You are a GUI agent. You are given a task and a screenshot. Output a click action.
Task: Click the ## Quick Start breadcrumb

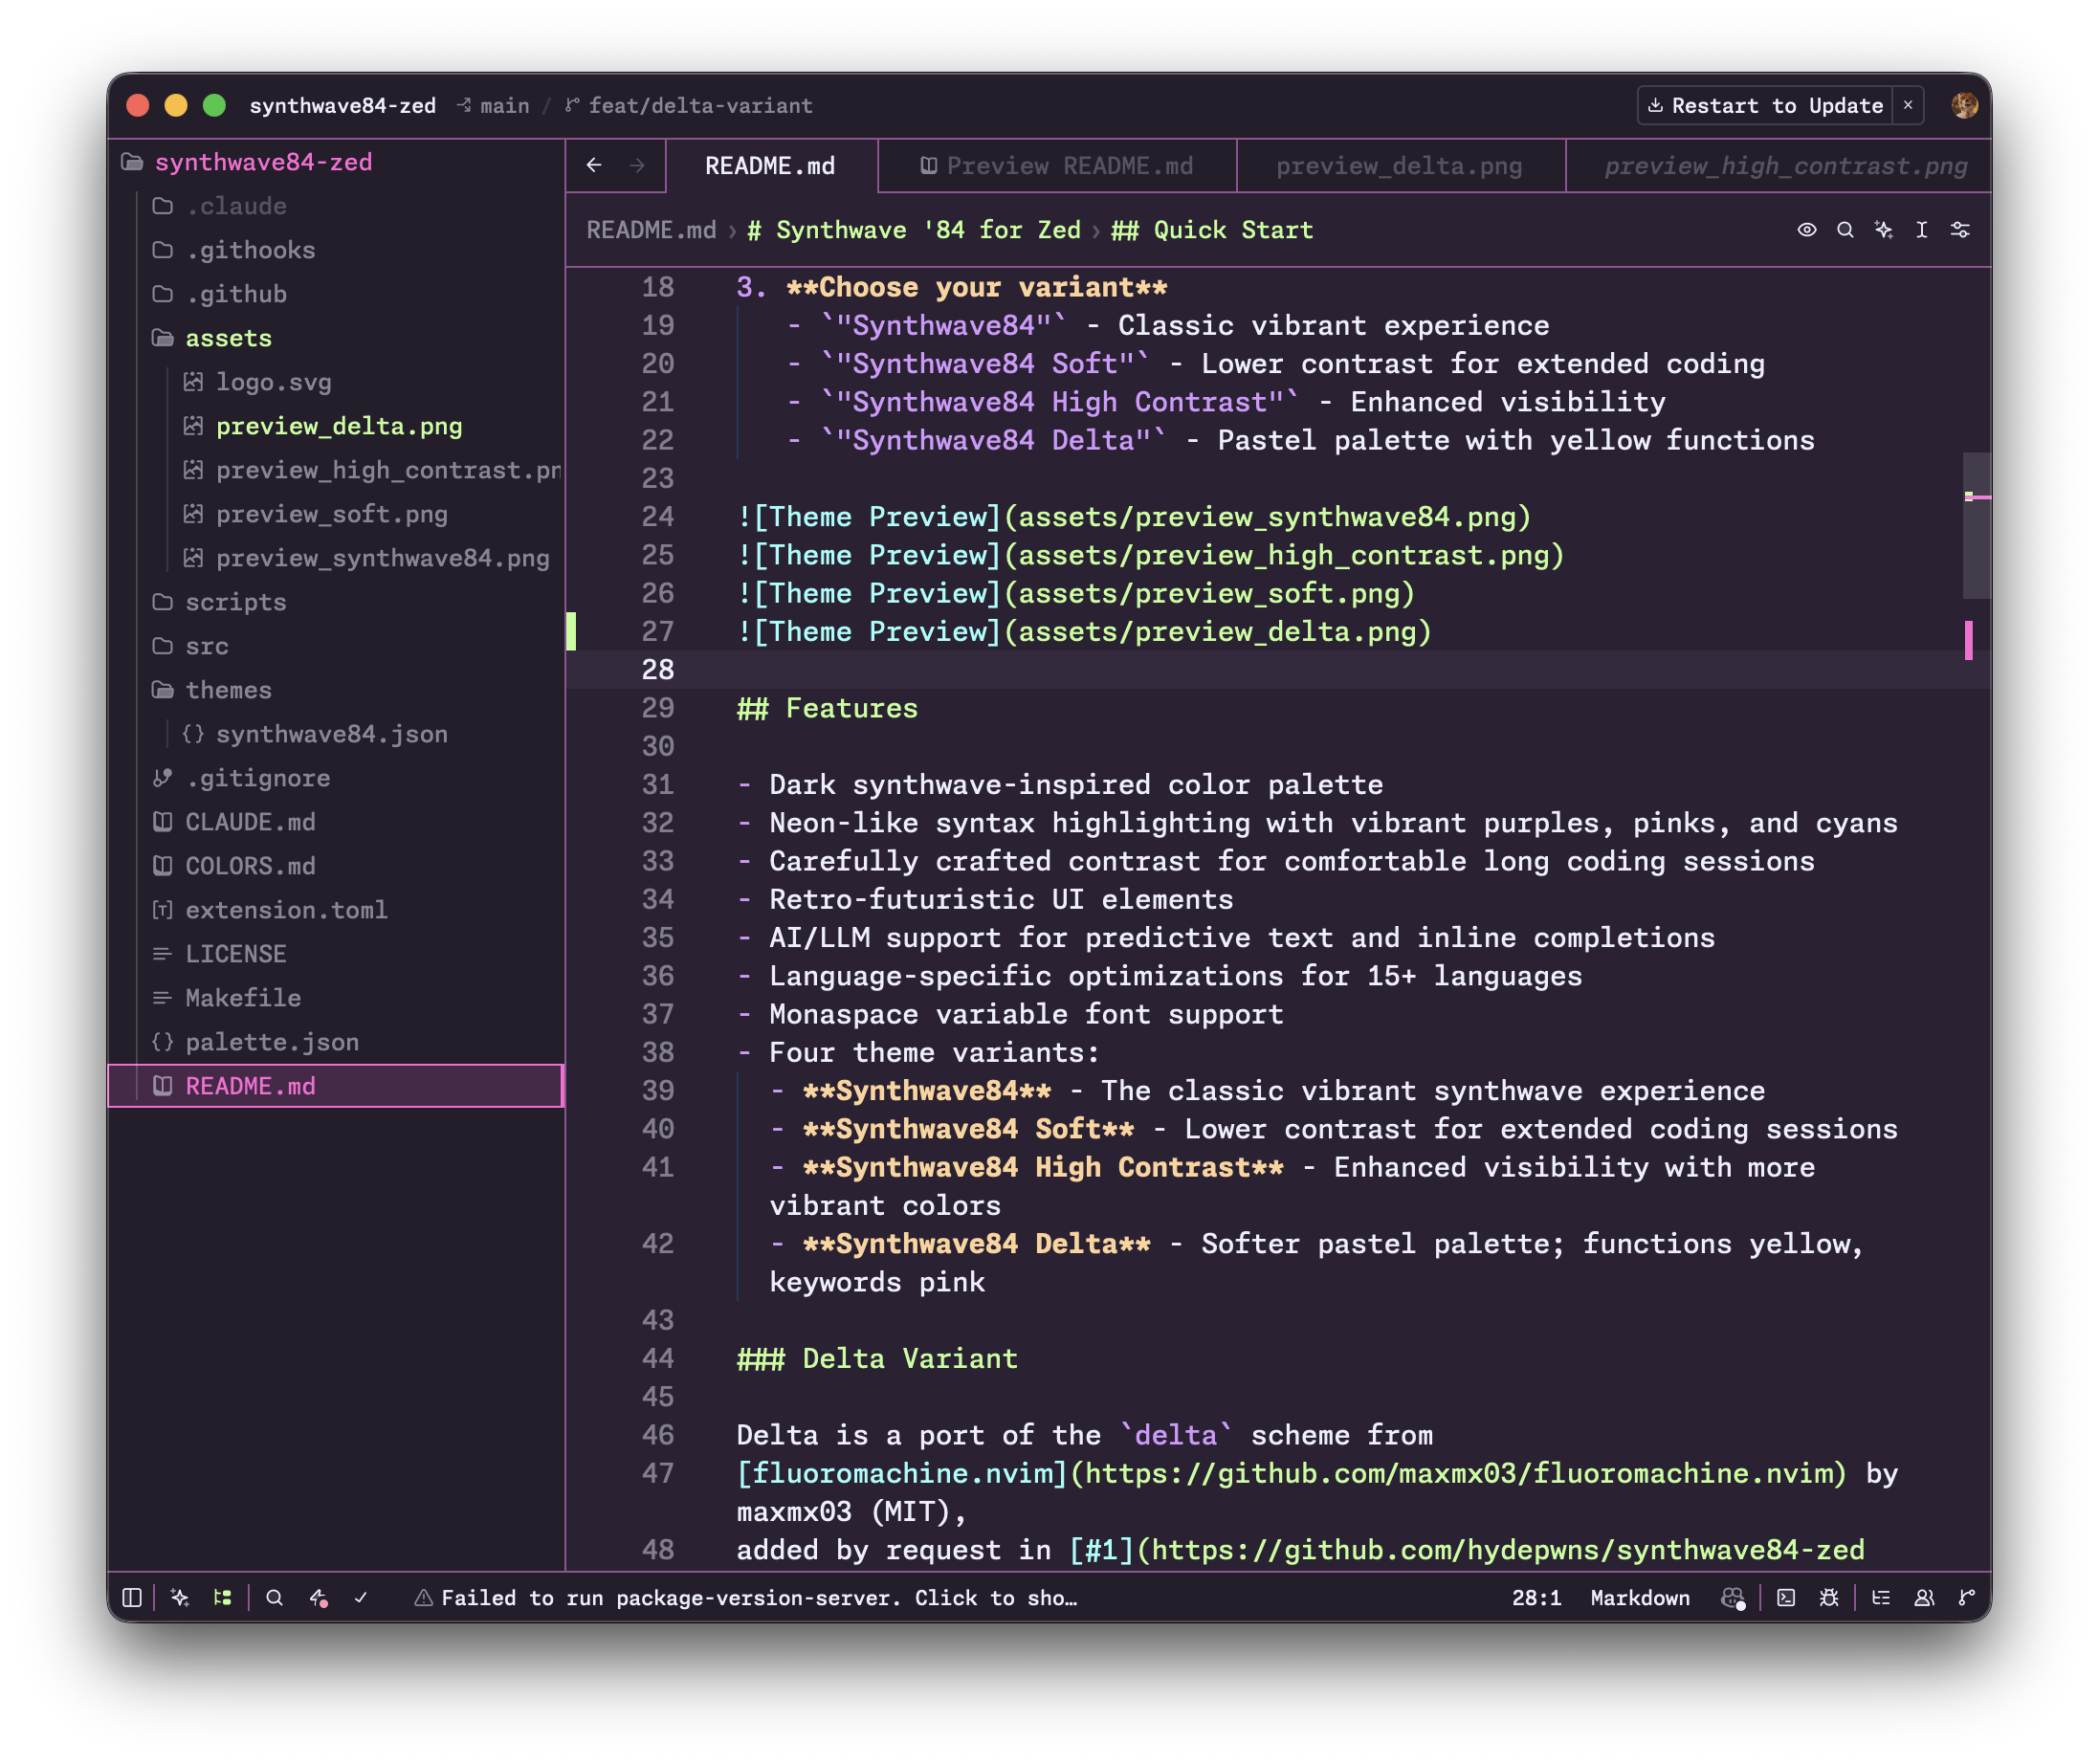click(x=1212, y=230)
